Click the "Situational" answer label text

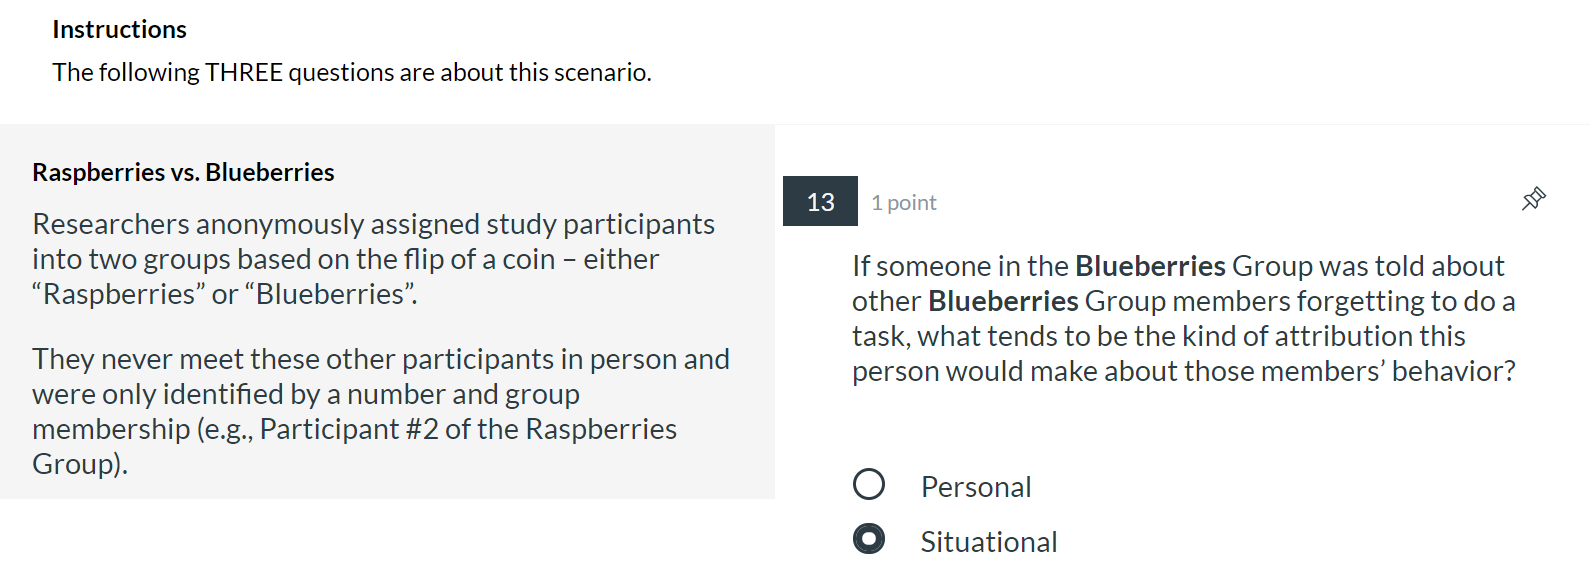(x=988, y=542)
